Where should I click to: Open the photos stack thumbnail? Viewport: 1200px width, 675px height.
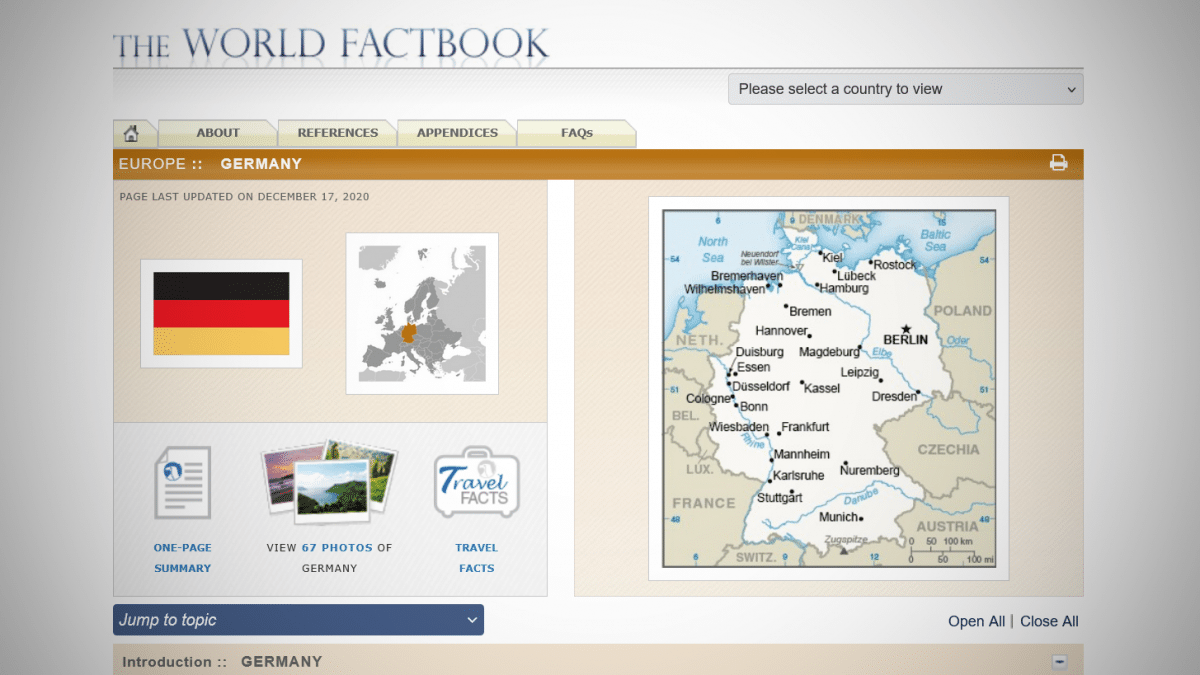pyautogui.click(x=329, y=483)
